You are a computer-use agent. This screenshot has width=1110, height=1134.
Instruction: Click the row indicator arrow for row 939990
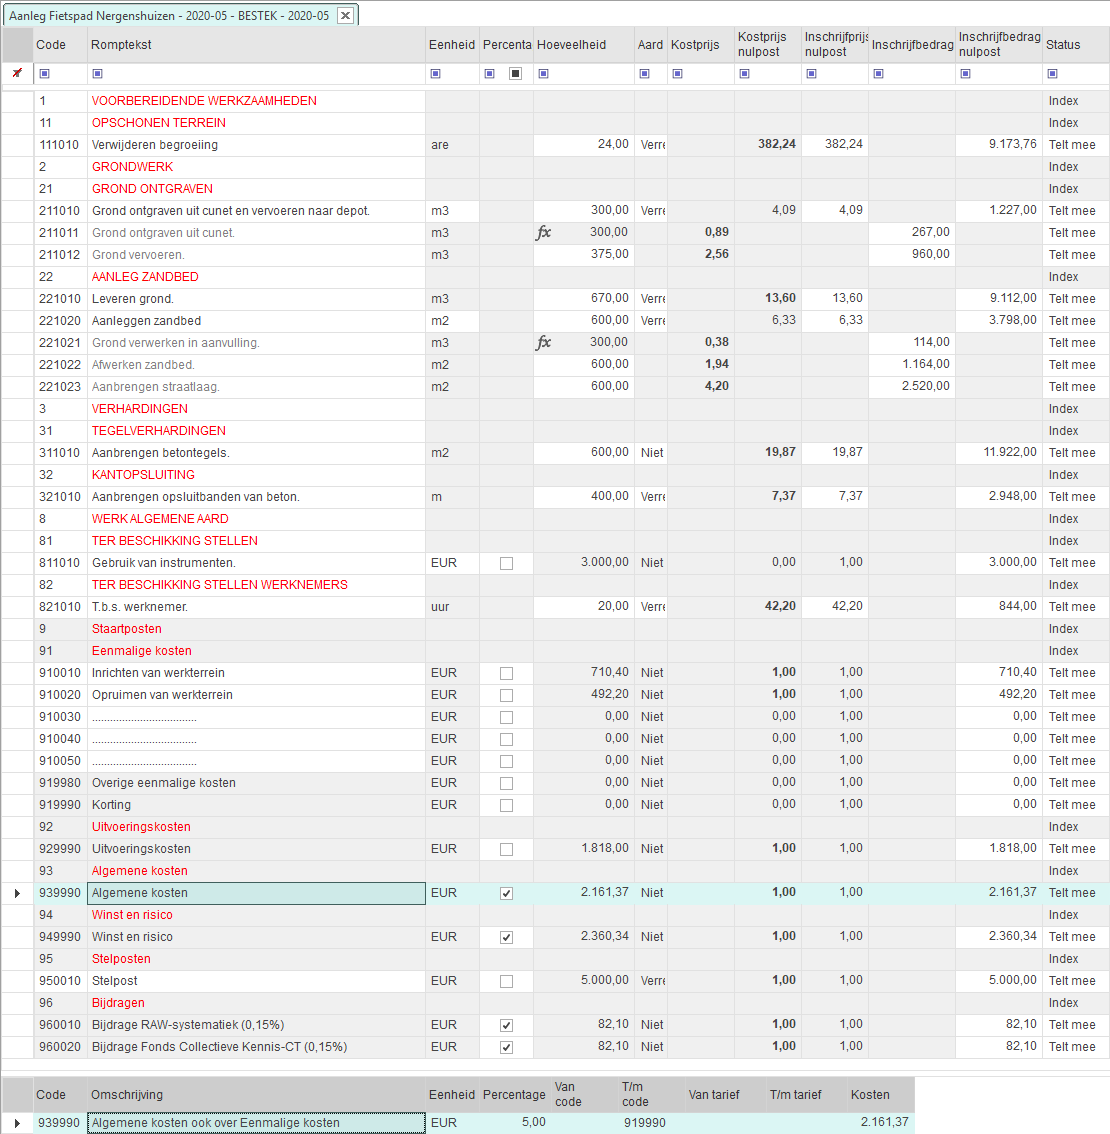17,893
